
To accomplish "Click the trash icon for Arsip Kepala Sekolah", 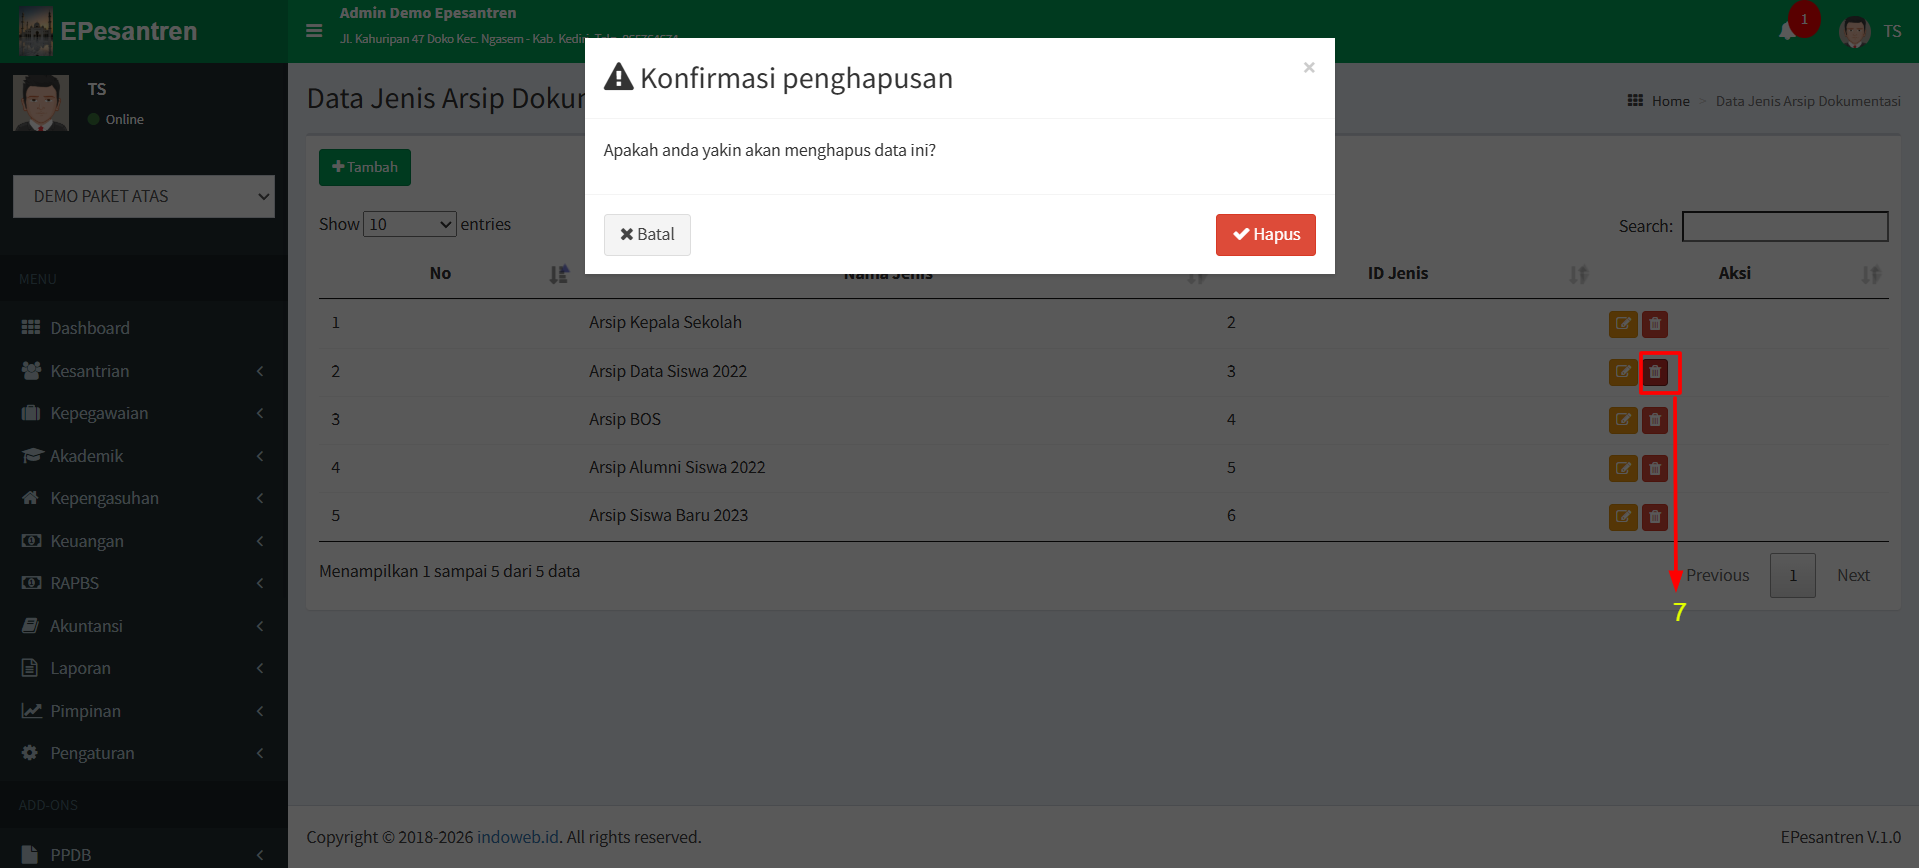I will point(1655,324).
